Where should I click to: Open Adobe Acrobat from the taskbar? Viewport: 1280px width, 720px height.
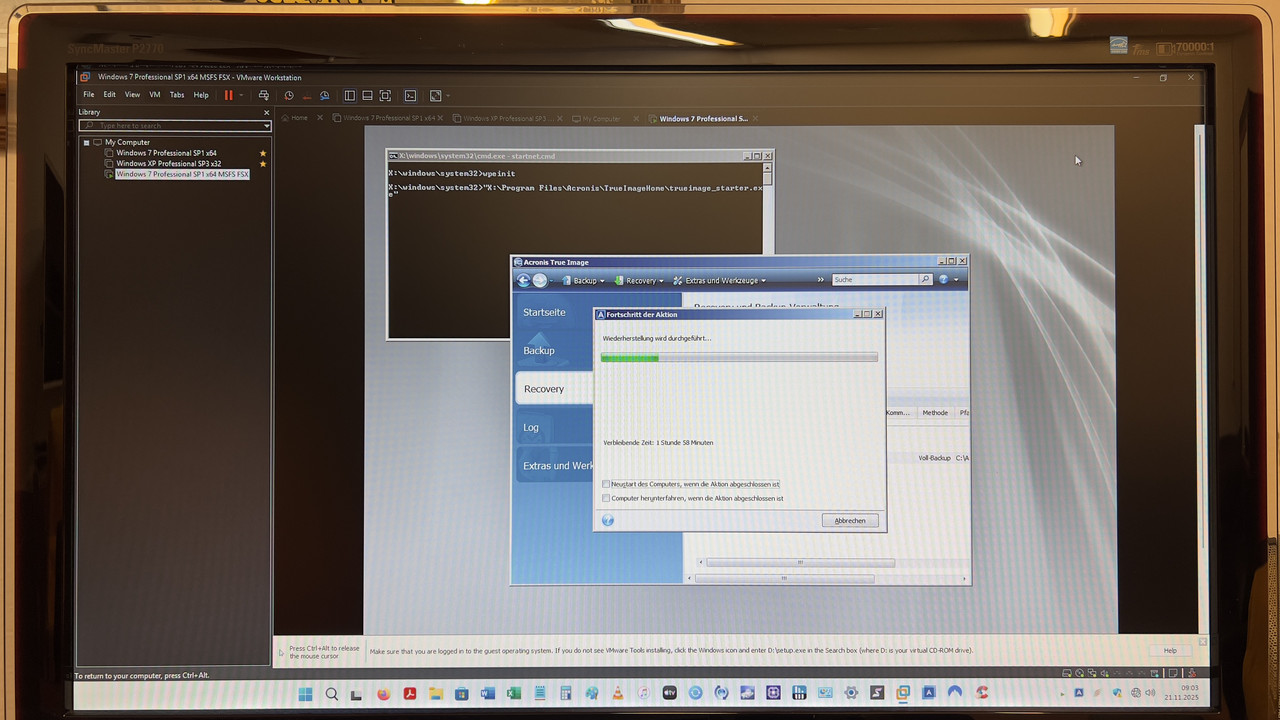coord(409,692)
